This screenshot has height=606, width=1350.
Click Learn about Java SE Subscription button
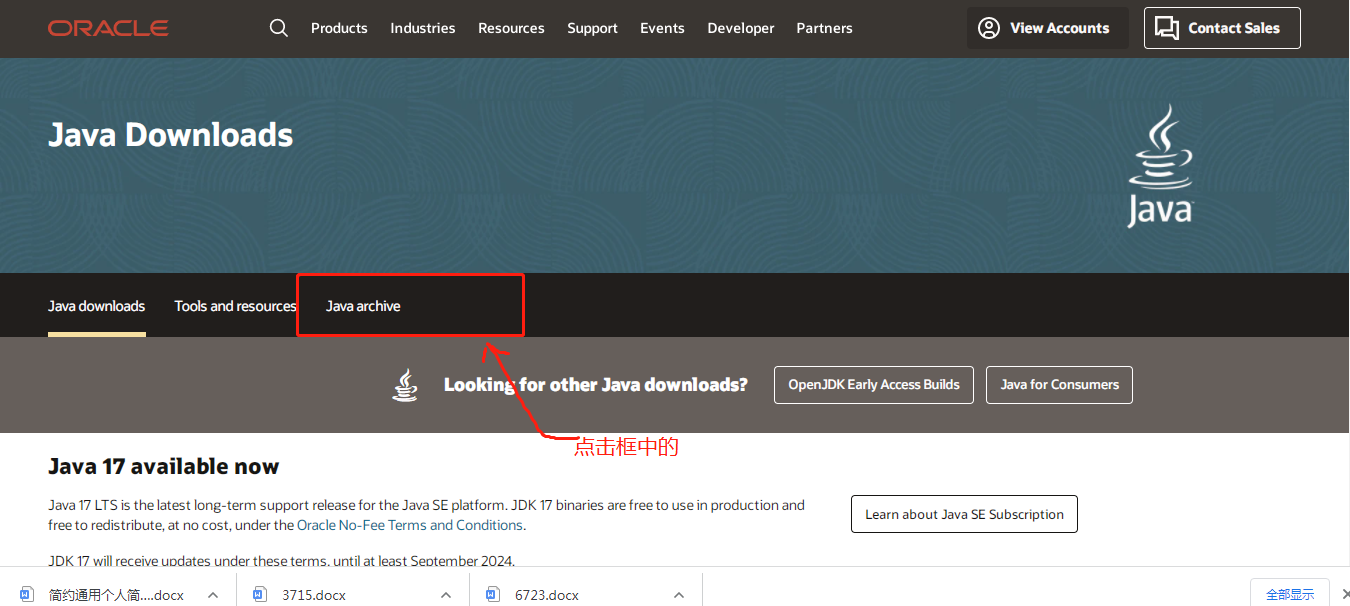click(x=964, y=514)
